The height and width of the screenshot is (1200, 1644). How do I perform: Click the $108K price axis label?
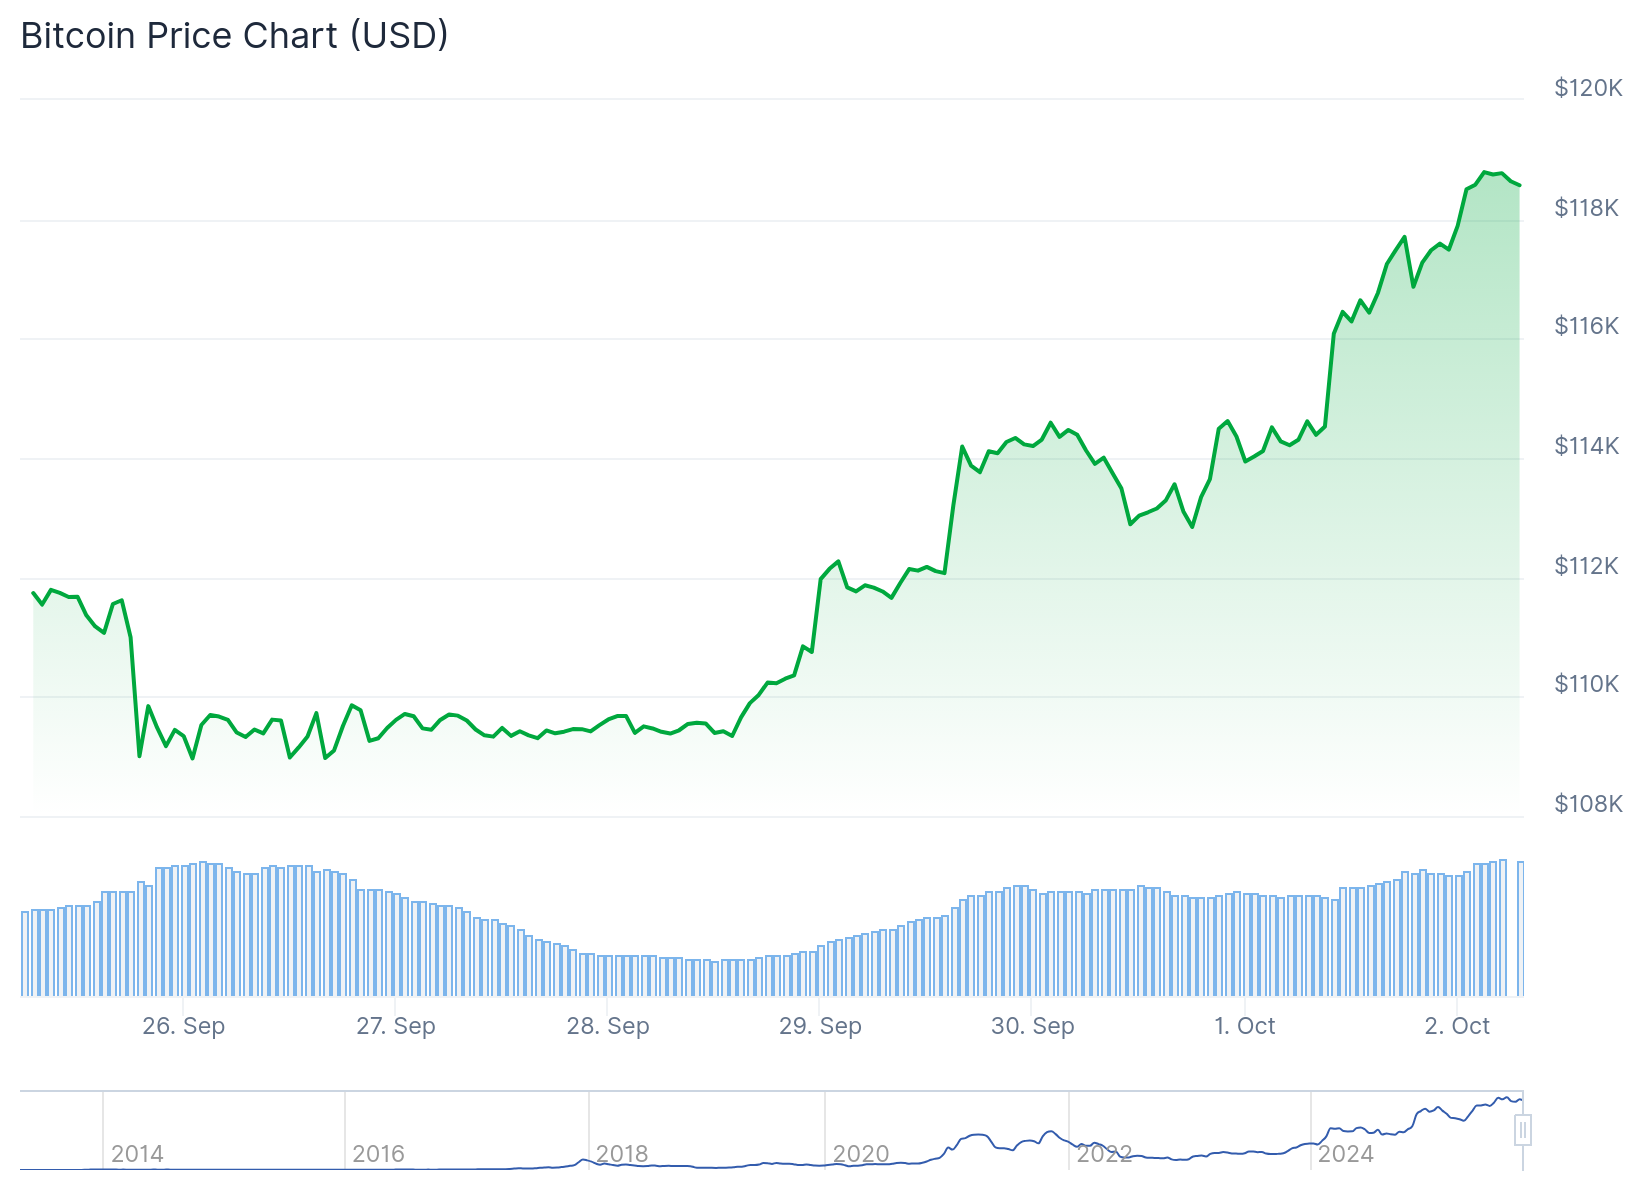pyautogui.click(x=1588, y=804)
